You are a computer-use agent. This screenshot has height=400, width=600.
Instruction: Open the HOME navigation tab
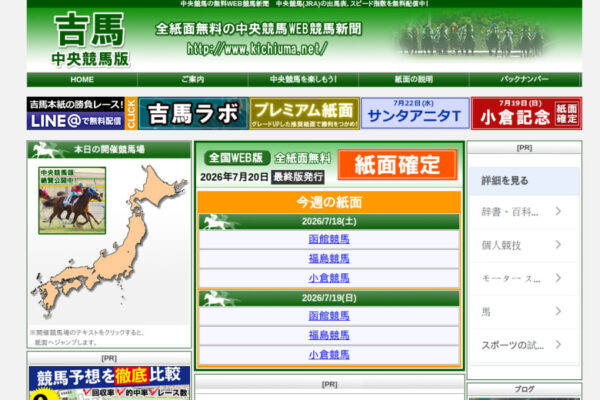[x=82, y=80]
